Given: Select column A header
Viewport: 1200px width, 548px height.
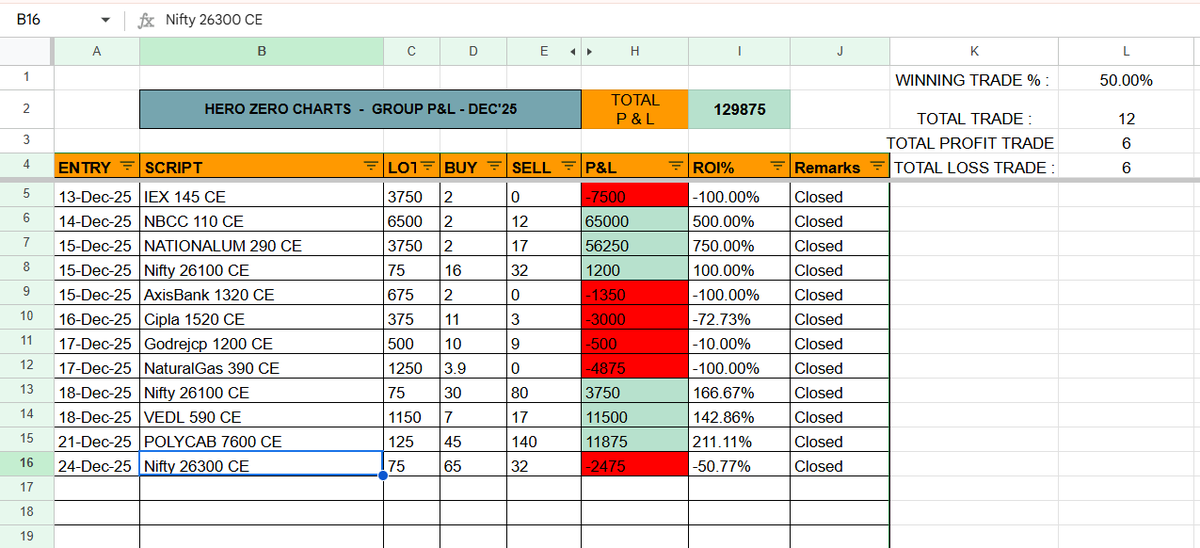Looking at the screenshot, I should [x=96, y=52].
